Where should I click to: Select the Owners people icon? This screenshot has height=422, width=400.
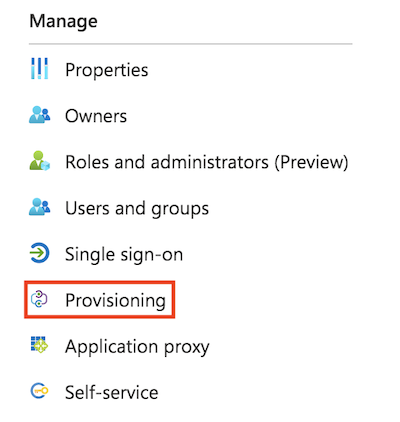[x=39, y=115]
